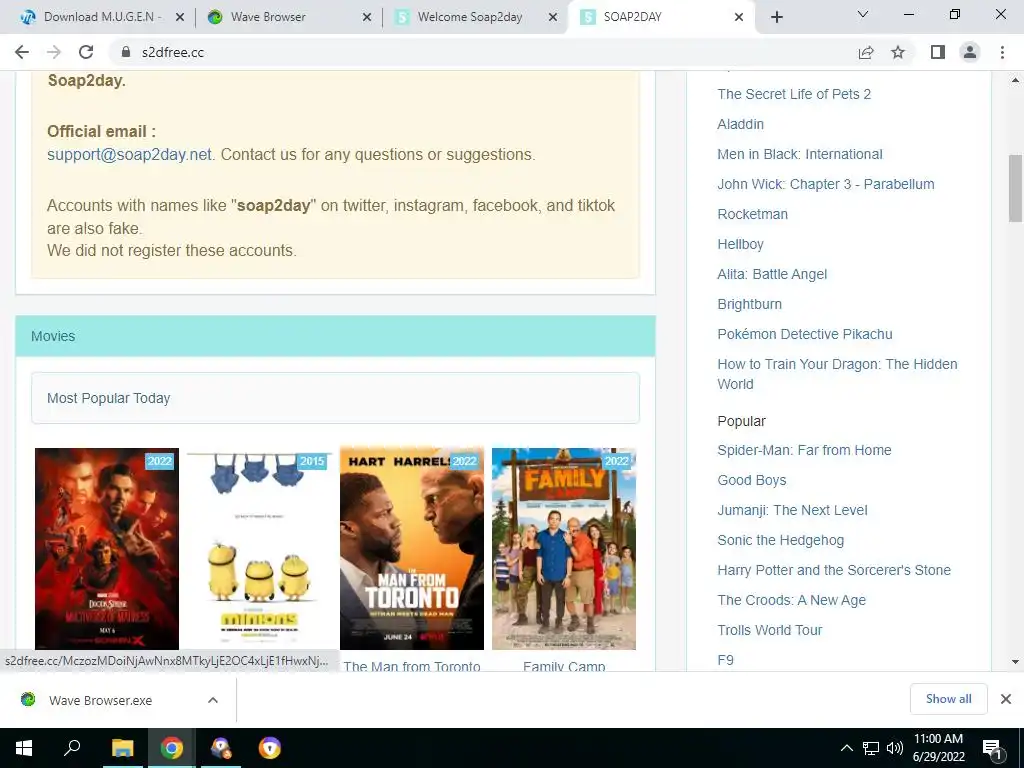1024x768 pixels.
Task: Open Trolls World Tour link
Action: click(x=770, y=630)
